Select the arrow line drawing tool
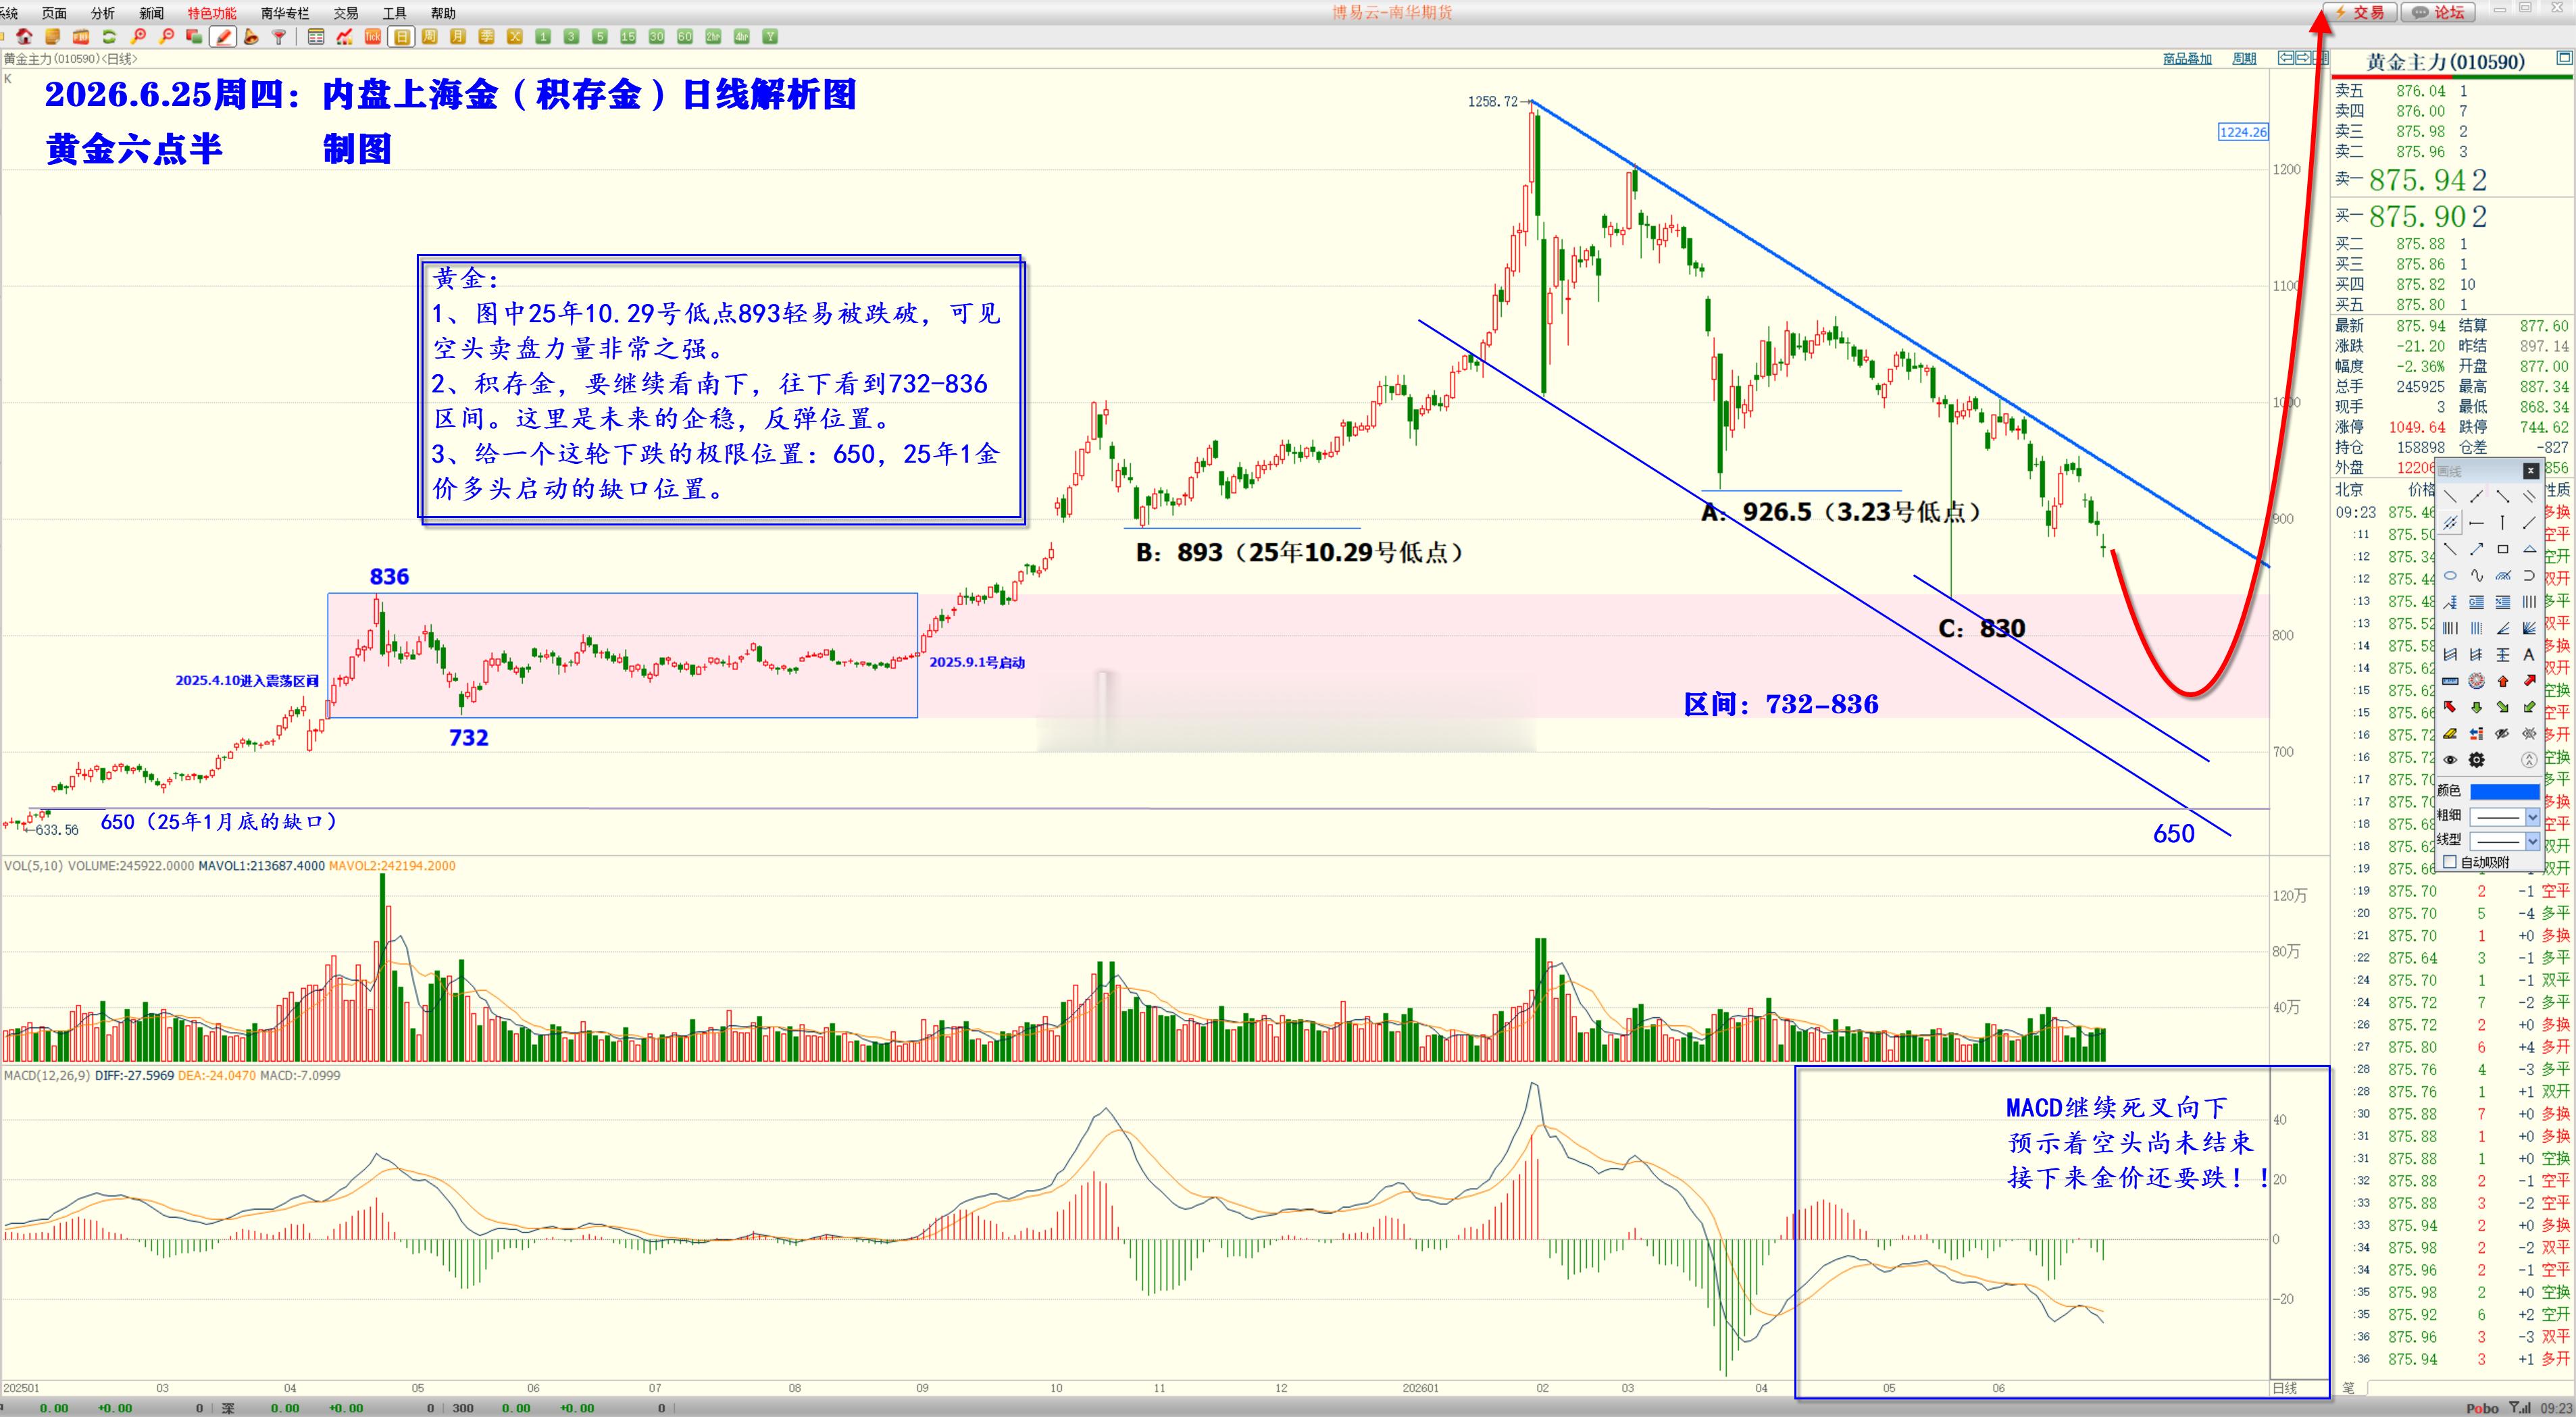 pos(2477,549)
